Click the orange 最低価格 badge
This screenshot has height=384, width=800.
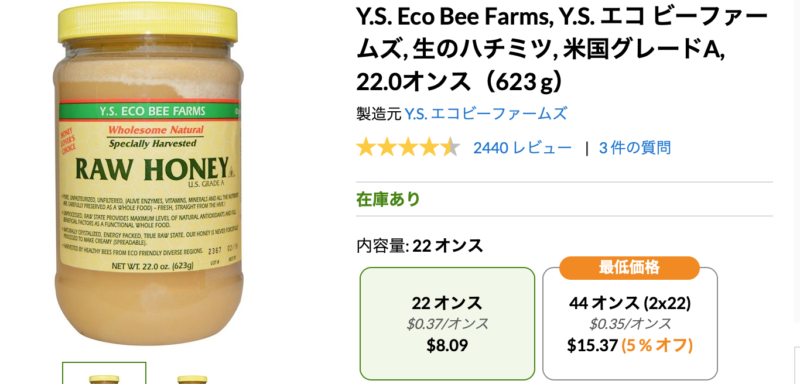629,268
